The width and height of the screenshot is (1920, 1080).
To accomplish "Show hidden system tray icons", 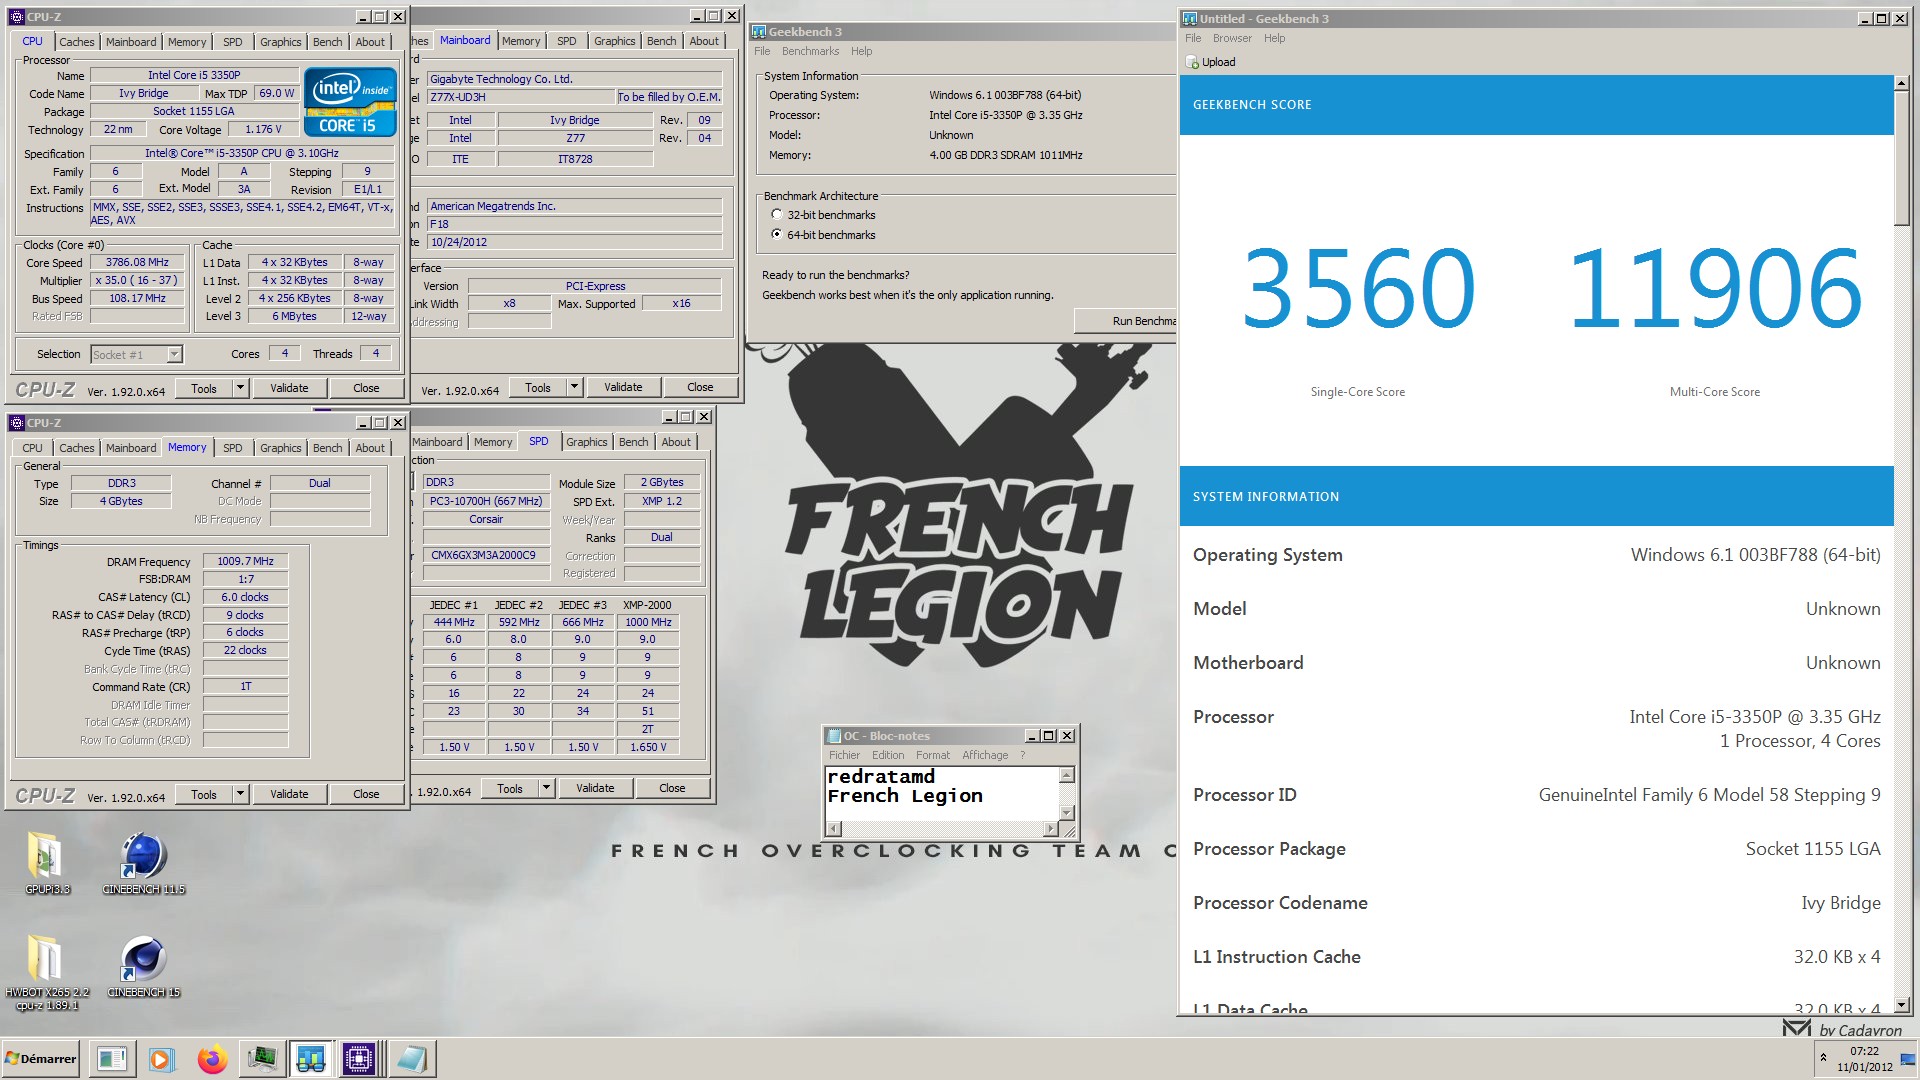I will tap(1823, 1058).
